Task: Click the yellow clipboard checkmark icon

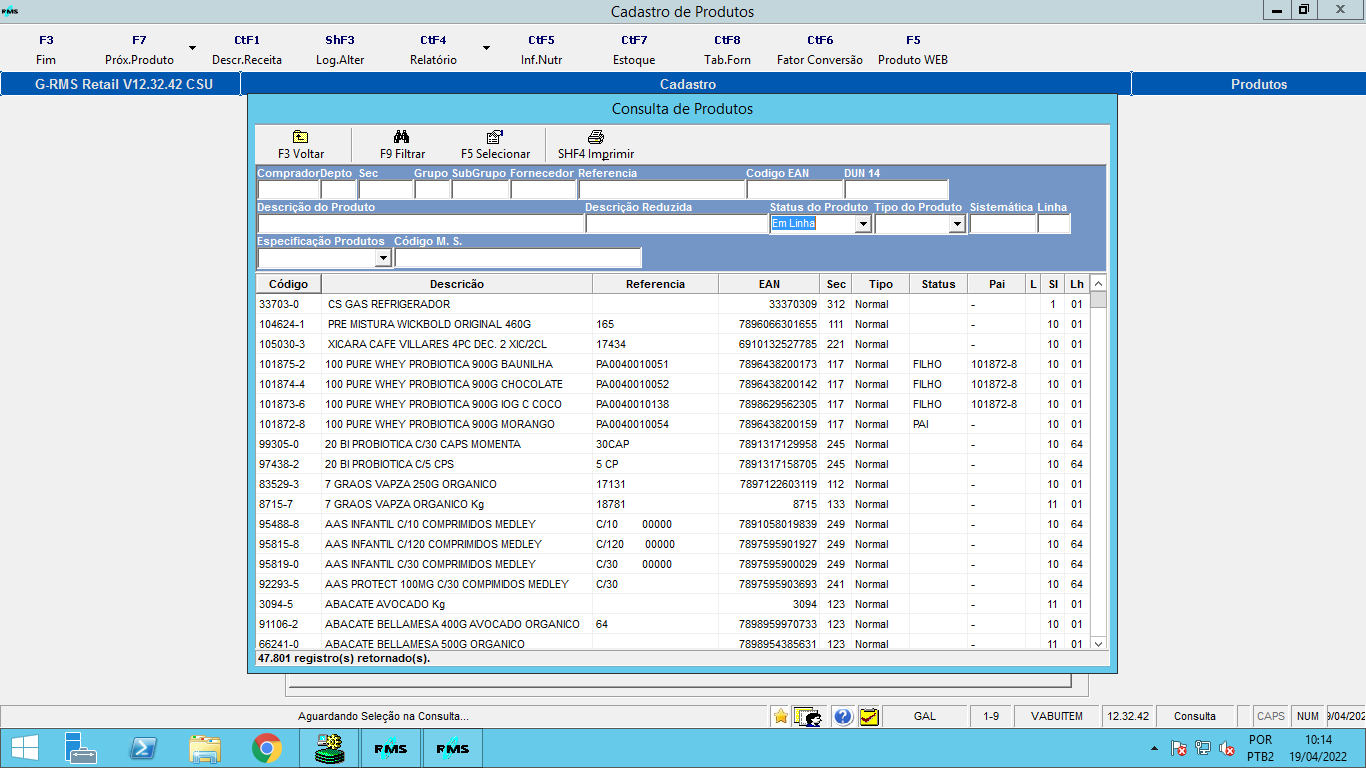Action: tap(869, 716)
